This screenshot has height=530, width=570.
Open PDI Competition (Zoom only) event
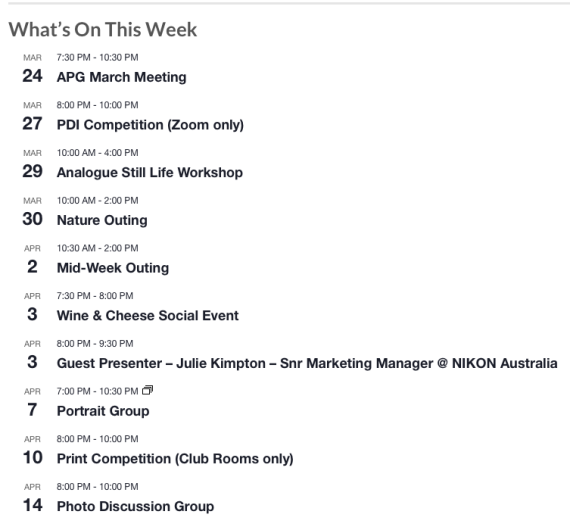coord(150,125)
